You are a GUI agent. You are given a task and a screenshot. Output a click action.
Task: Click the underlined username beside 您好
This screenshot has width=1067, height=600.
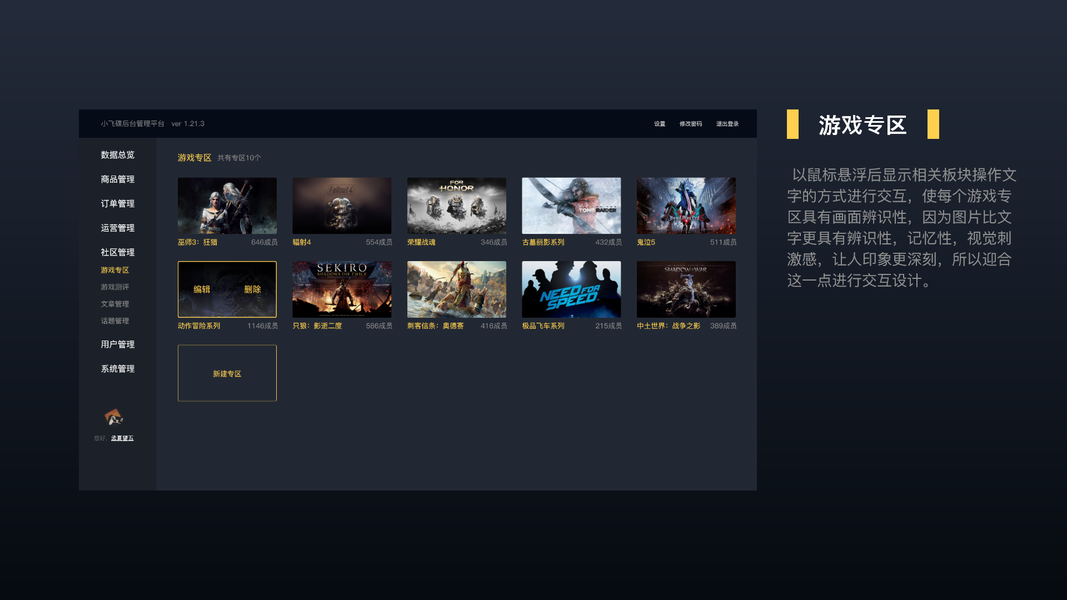point(122,438)
